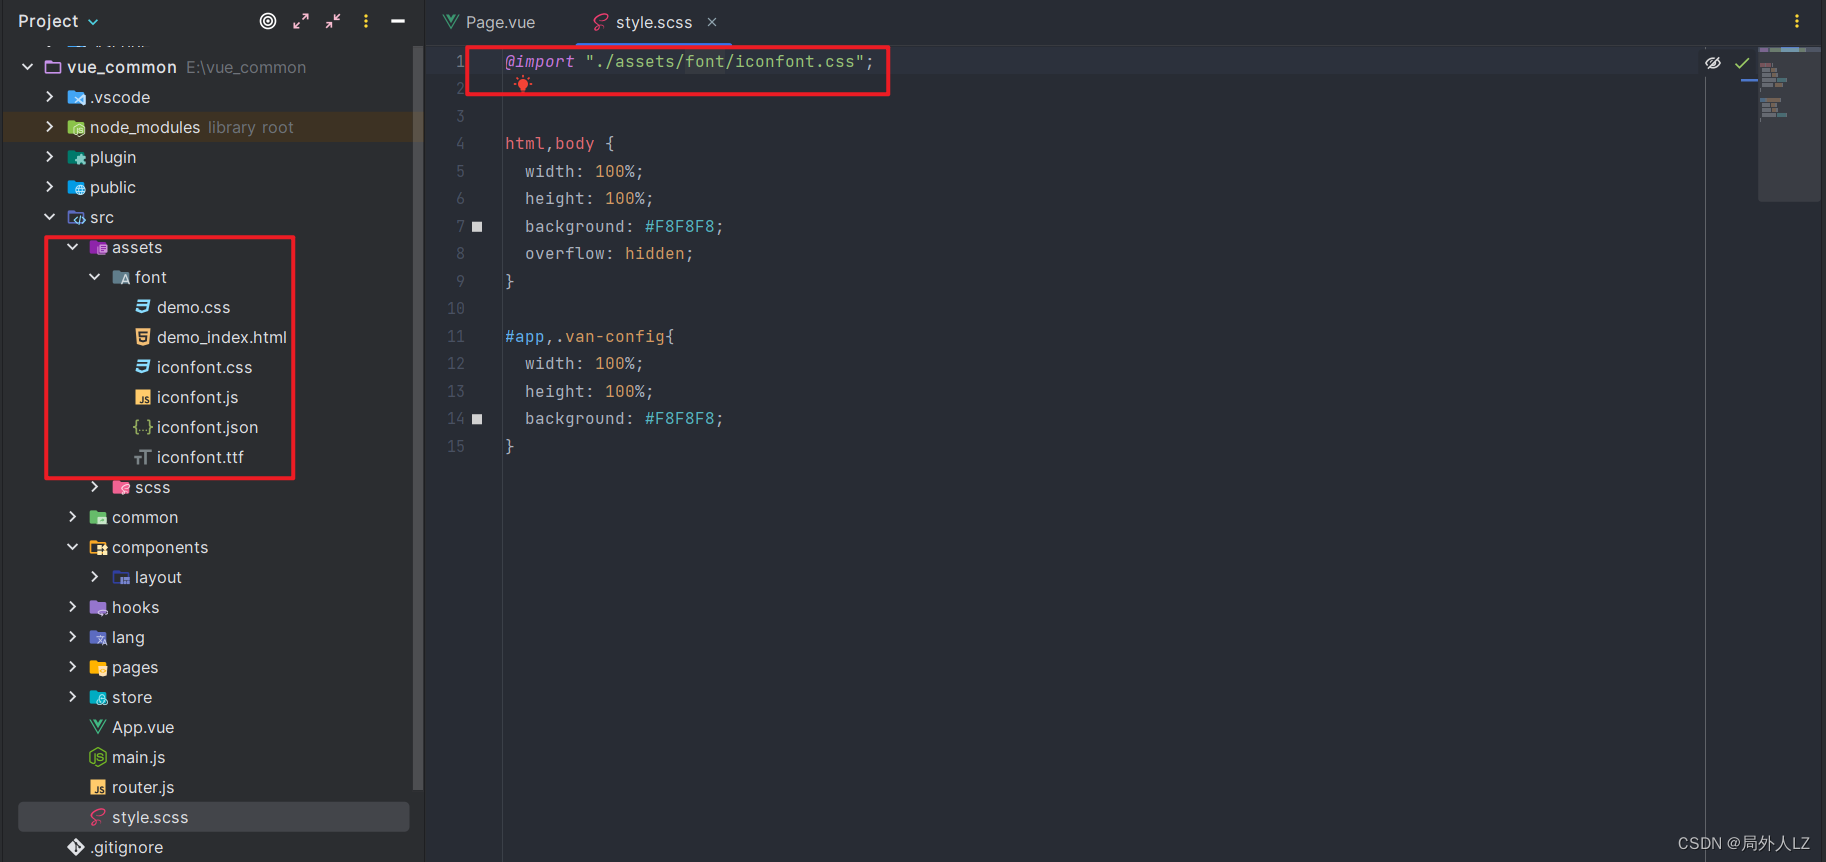Select demo.css file icon in tree
1826x862 pixels.
coord(143,307)
